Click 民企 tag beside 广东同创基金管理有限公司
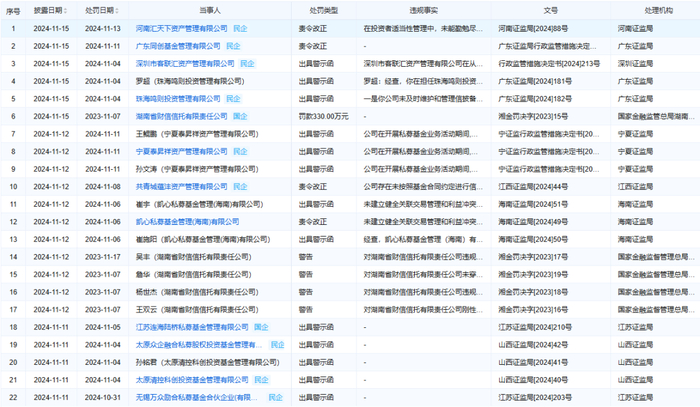 pos(233,46)
